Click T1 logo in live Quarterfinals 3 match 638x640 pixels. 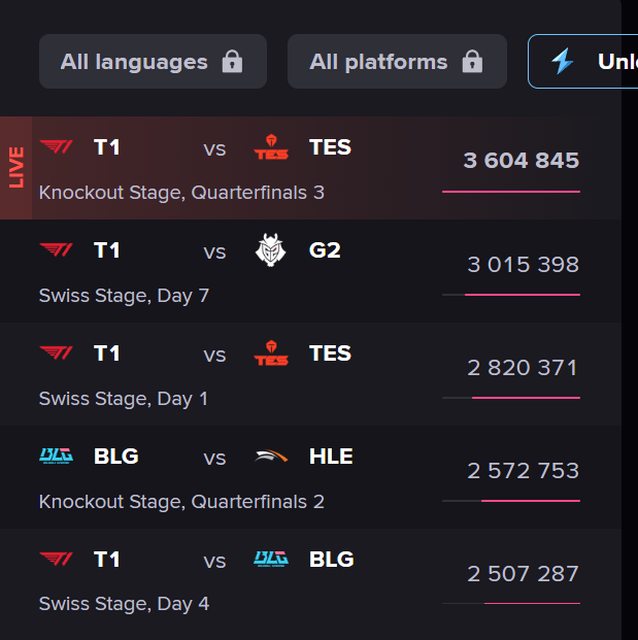click(x=56, y=147)
